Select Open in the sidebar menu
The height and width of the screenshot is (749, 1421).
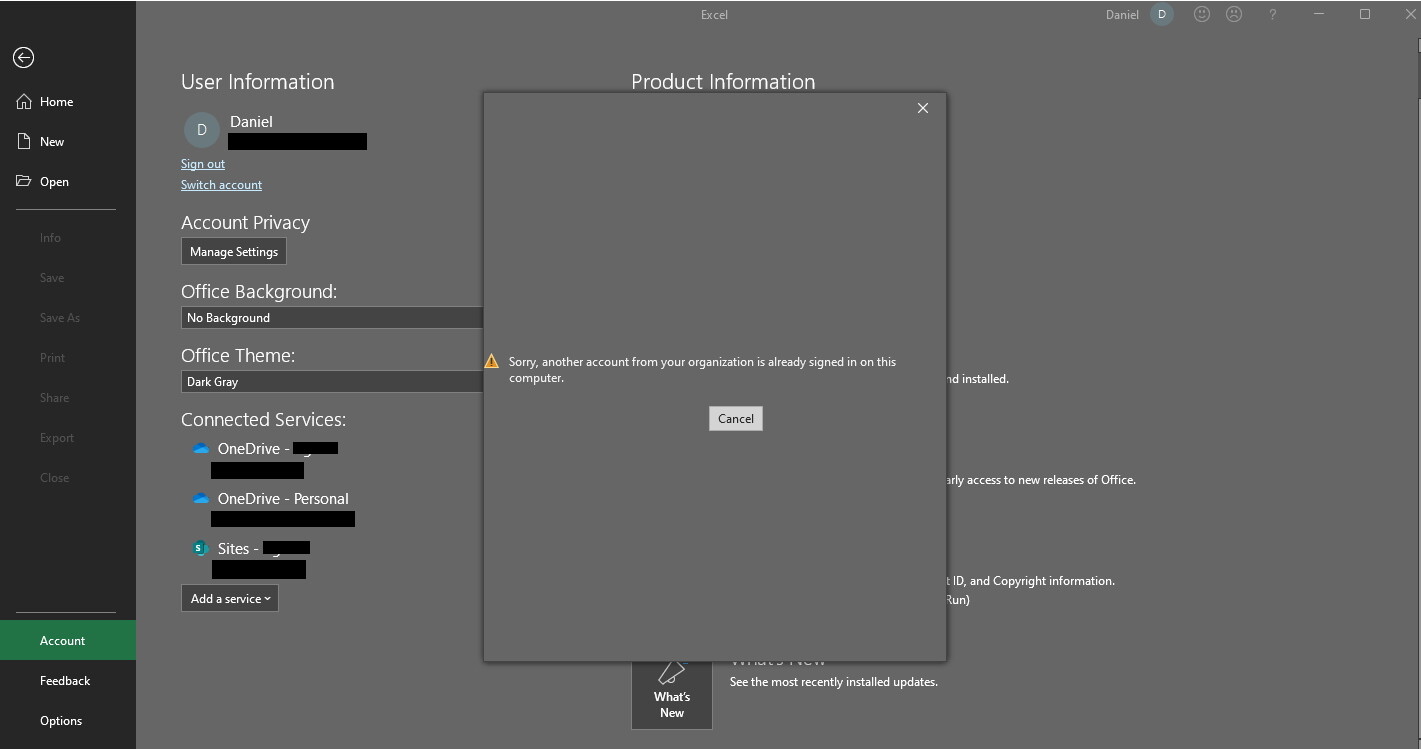pos(54,182)
